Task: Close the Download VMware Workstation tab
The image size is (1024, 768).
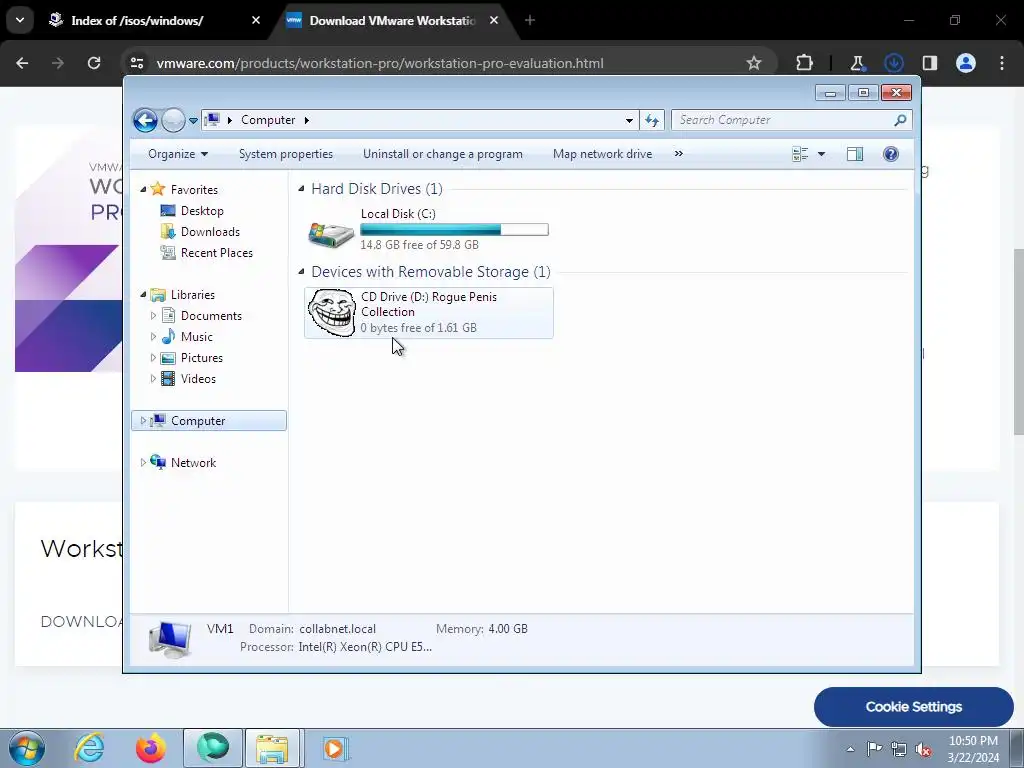Action: (x=494, y=20)
